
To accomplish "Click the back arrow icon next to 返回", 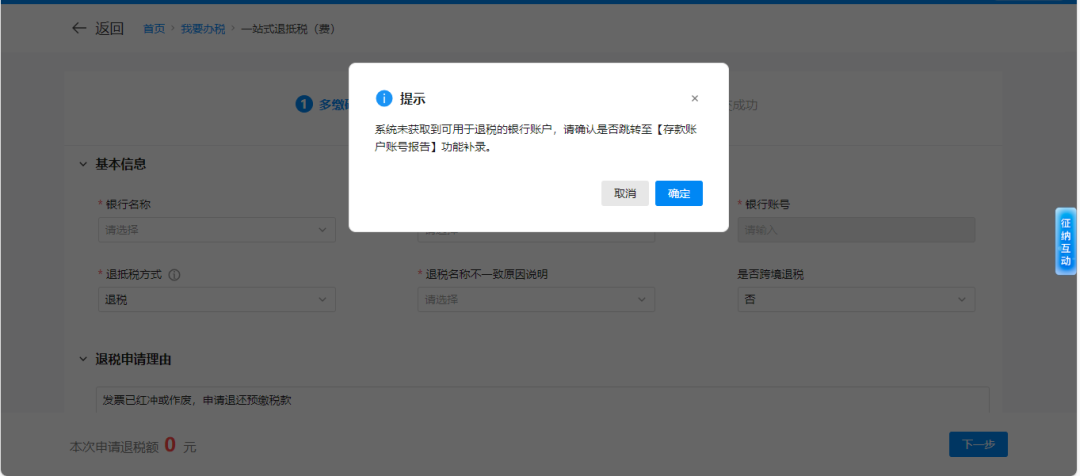I will tap(79, 28).
